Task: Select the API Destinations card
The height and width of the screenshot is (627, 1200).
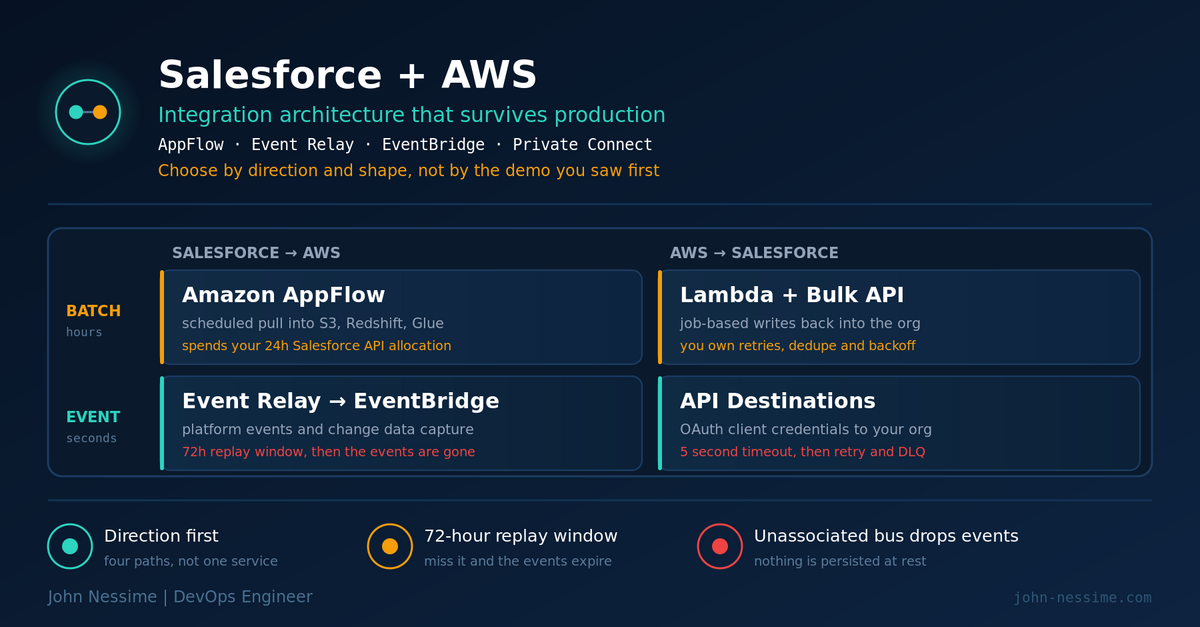Action: (899, 423)
